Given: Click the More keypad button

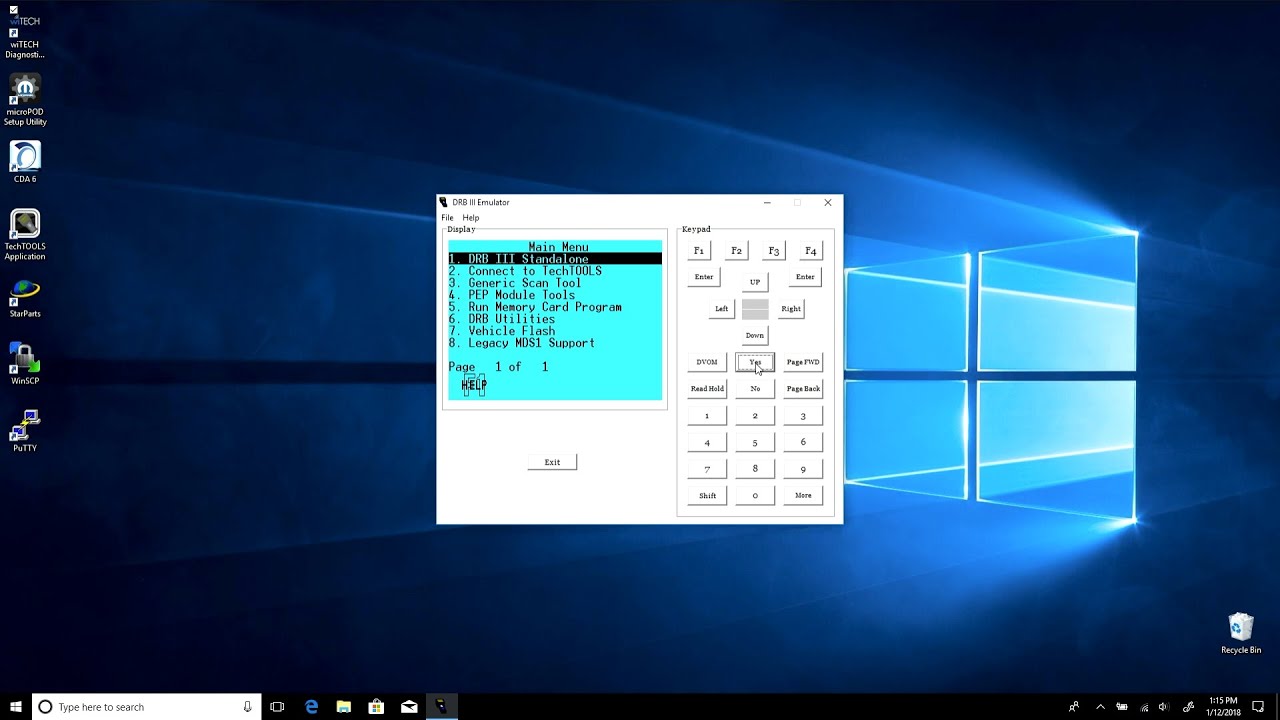Looking at the screenshot, I should tap(803, 496).
